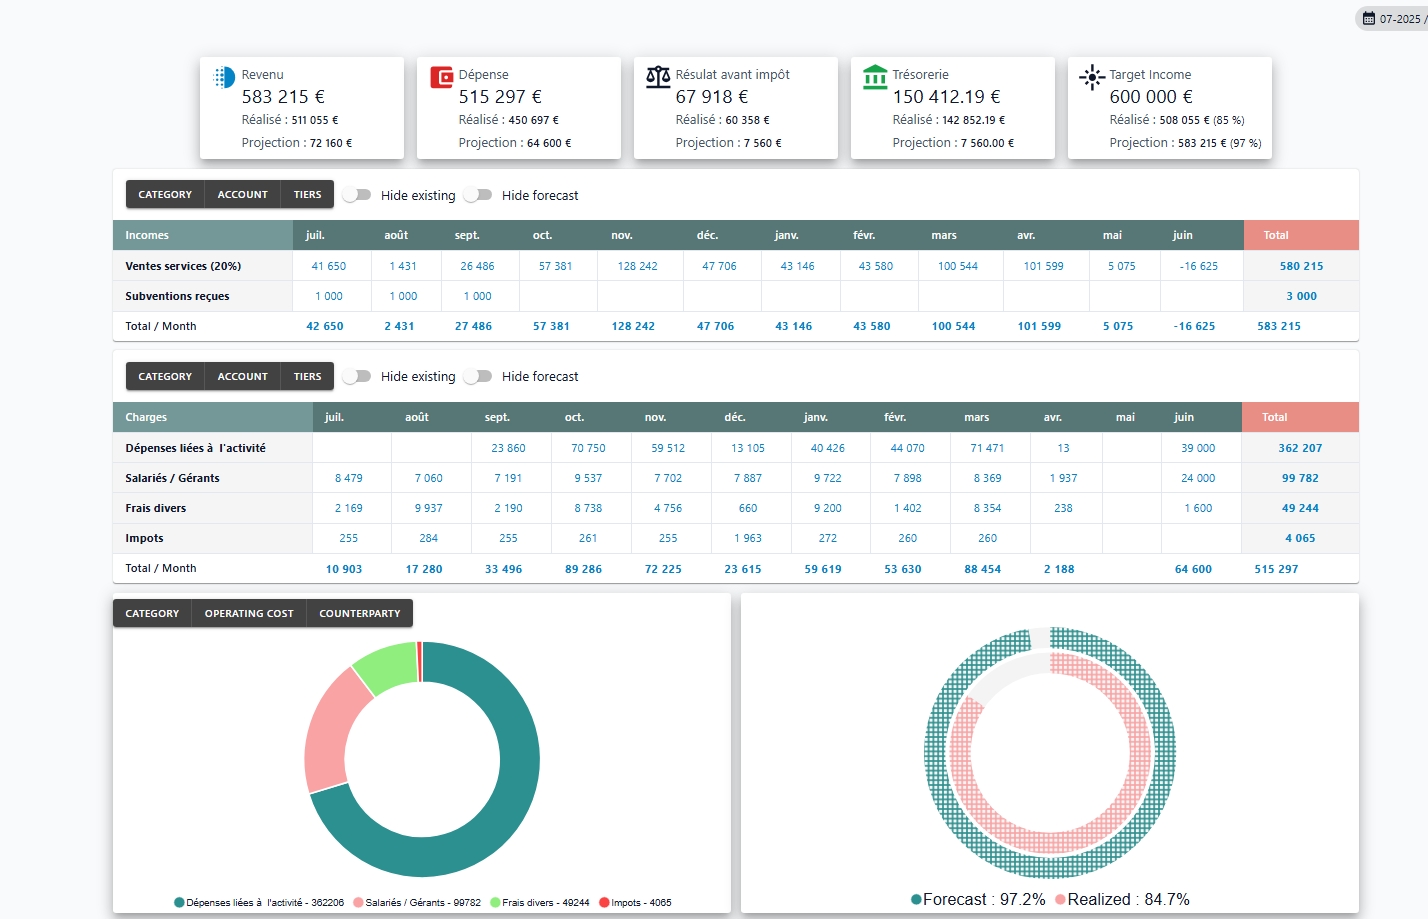The image size is (1428, 919).
Task: Enable Hide existing for the Incomes table
Action: click(357, 195)
